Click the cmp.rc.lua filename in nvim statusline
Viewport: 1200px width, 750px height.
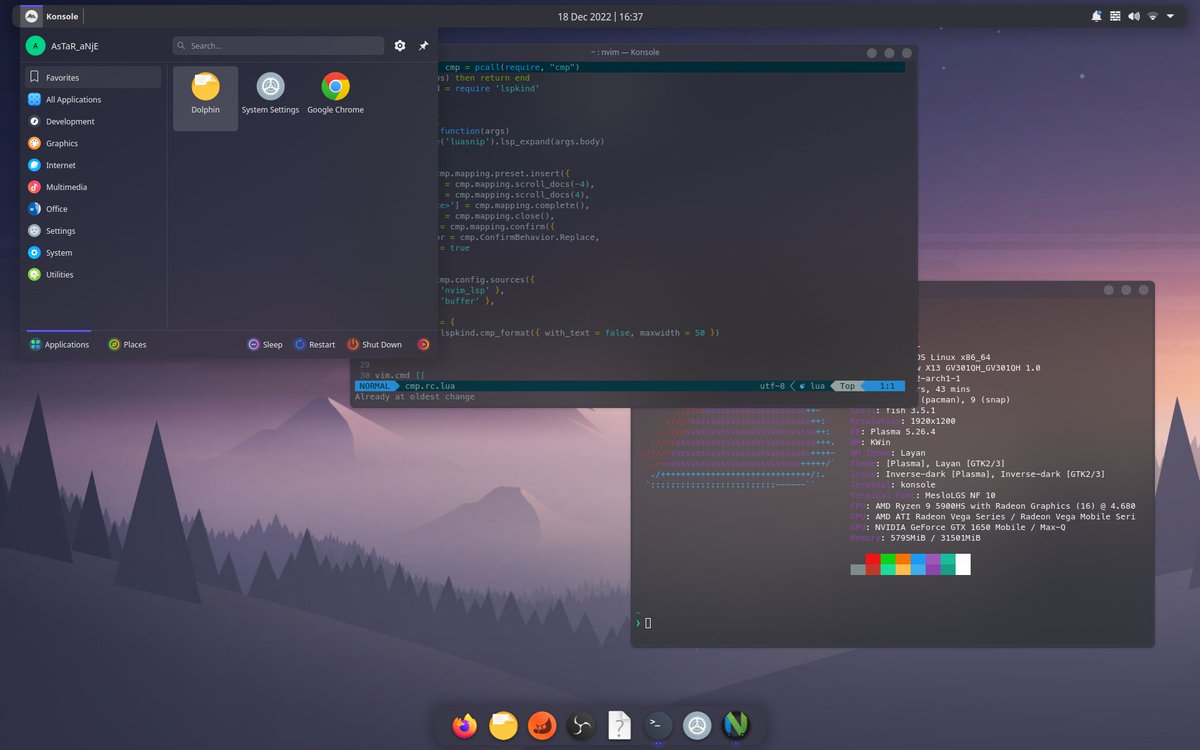pyautogui.click(x=429, y=386)
